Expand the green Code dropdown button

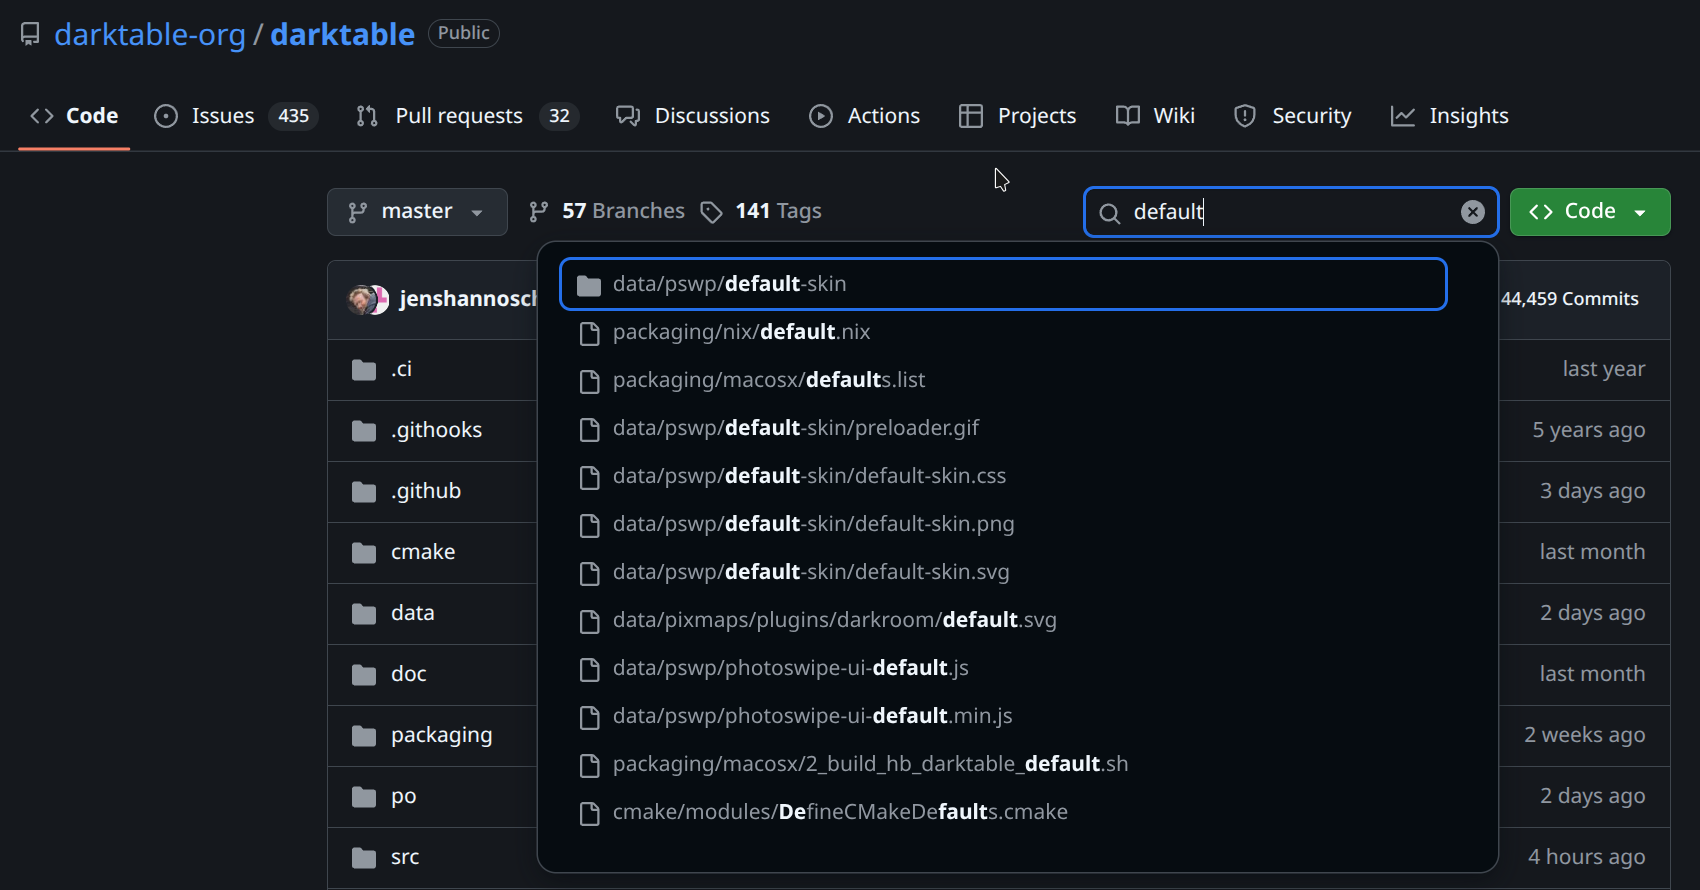[1589, 212]
